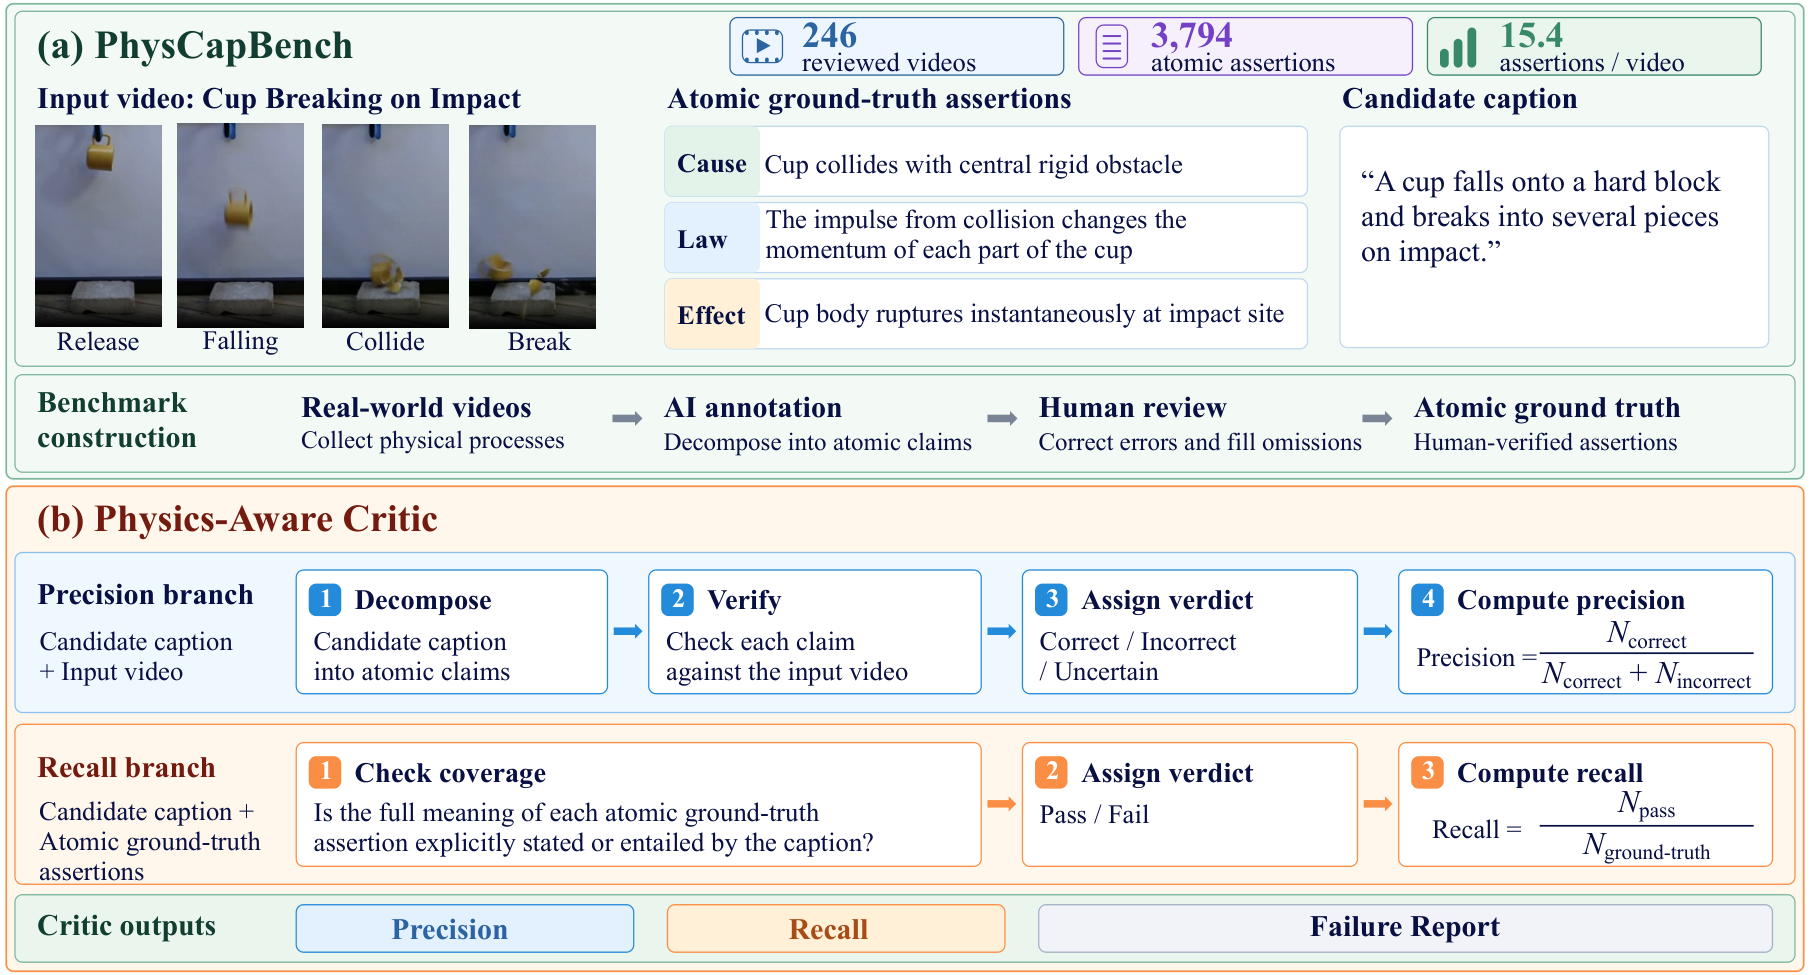Screen dimensions: 1810x975
Task: Click the video icon beside 246 reviewed videos
Action: coord(762,46)
